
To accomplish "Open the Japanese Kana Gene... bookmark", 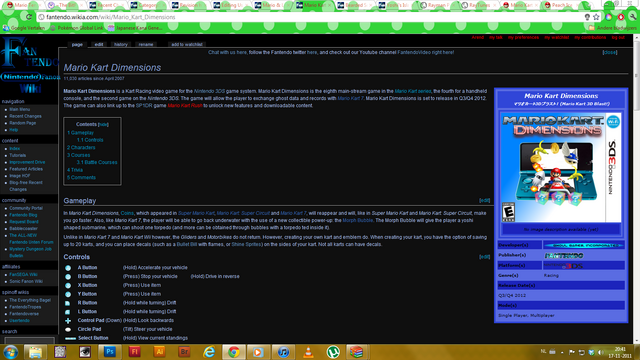I will click(x=135, y=28).
